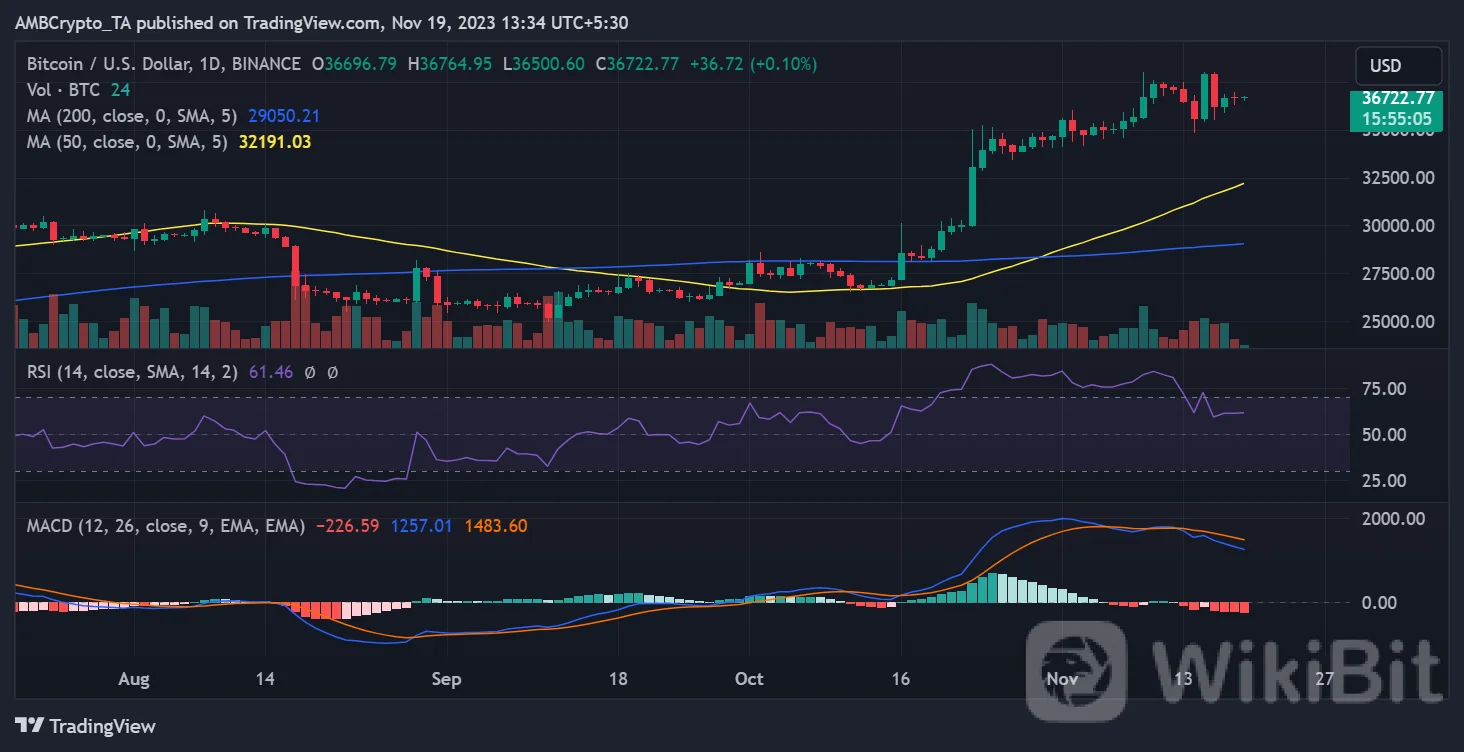Click the second Ø icon beside the RSI value
1464x752 pixels.
332,371
